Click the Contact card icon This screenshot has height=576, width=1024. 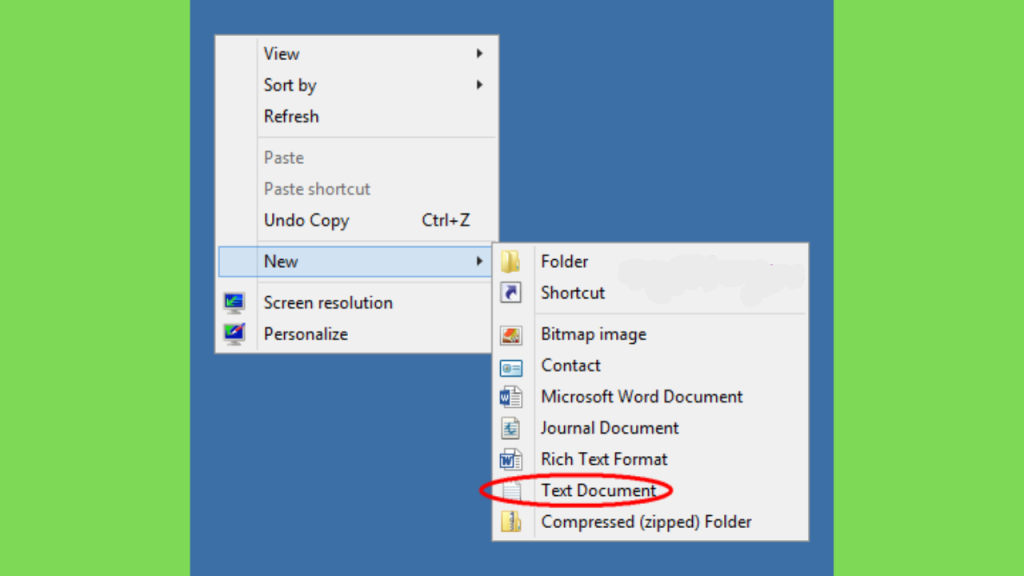point(511,367)
